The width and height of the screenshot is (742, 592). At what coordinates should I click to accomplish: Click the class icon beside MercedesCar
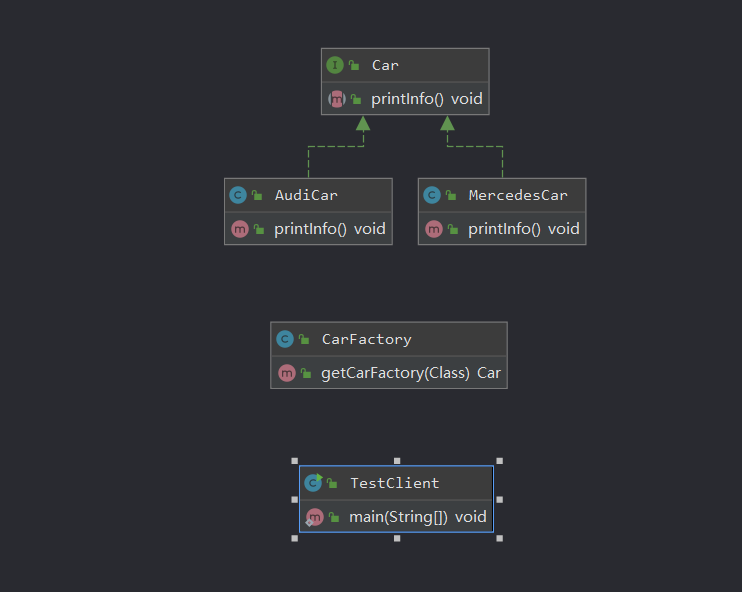[x=432, y=195]
